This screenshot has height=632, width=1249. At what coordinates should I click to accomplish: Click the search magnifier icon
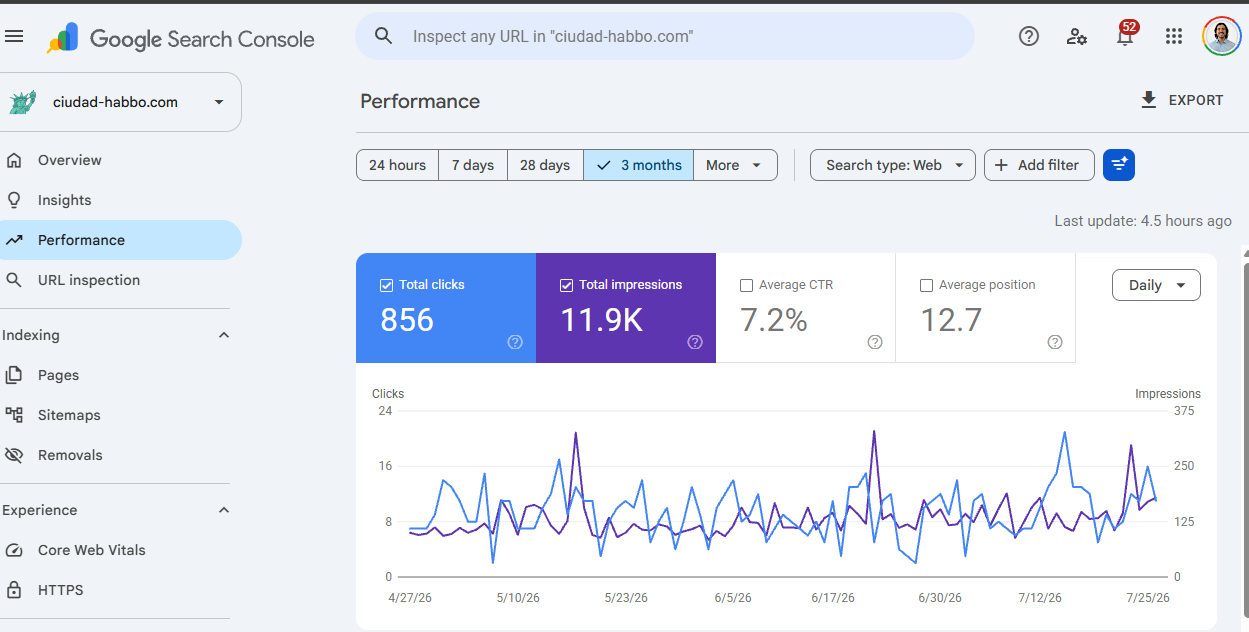(384, 36)
